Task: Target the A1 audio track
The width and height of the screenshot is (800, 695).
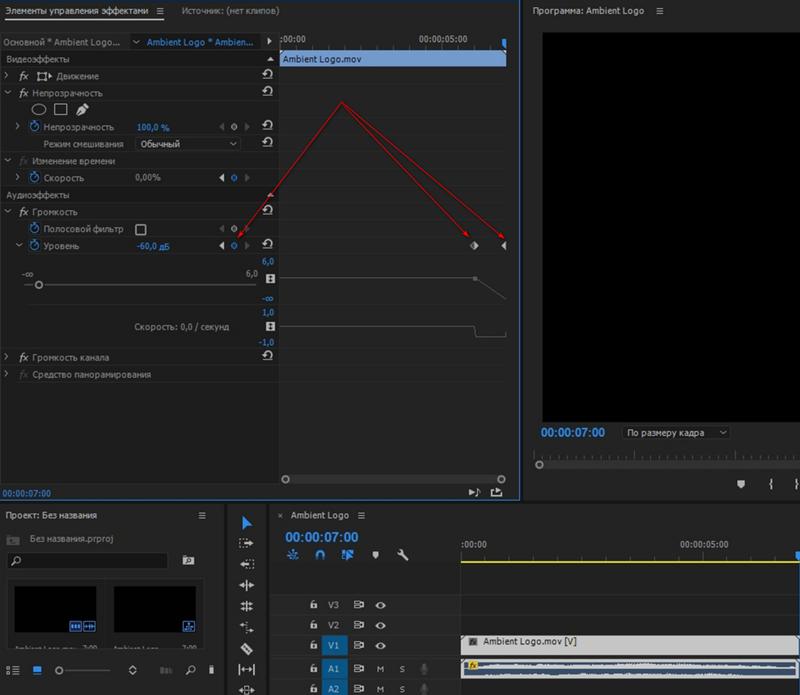Action: pyautogui.click(x=334, y=668)
